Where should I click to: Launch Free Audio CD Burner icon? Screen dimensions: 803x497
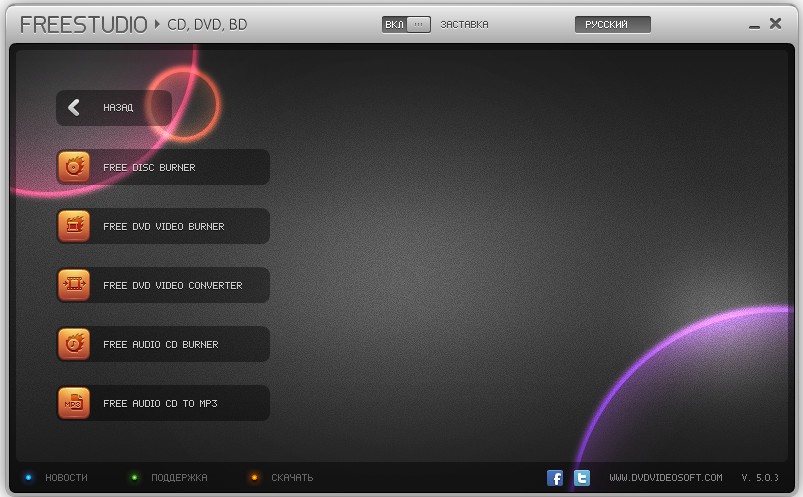coord(74,344)
